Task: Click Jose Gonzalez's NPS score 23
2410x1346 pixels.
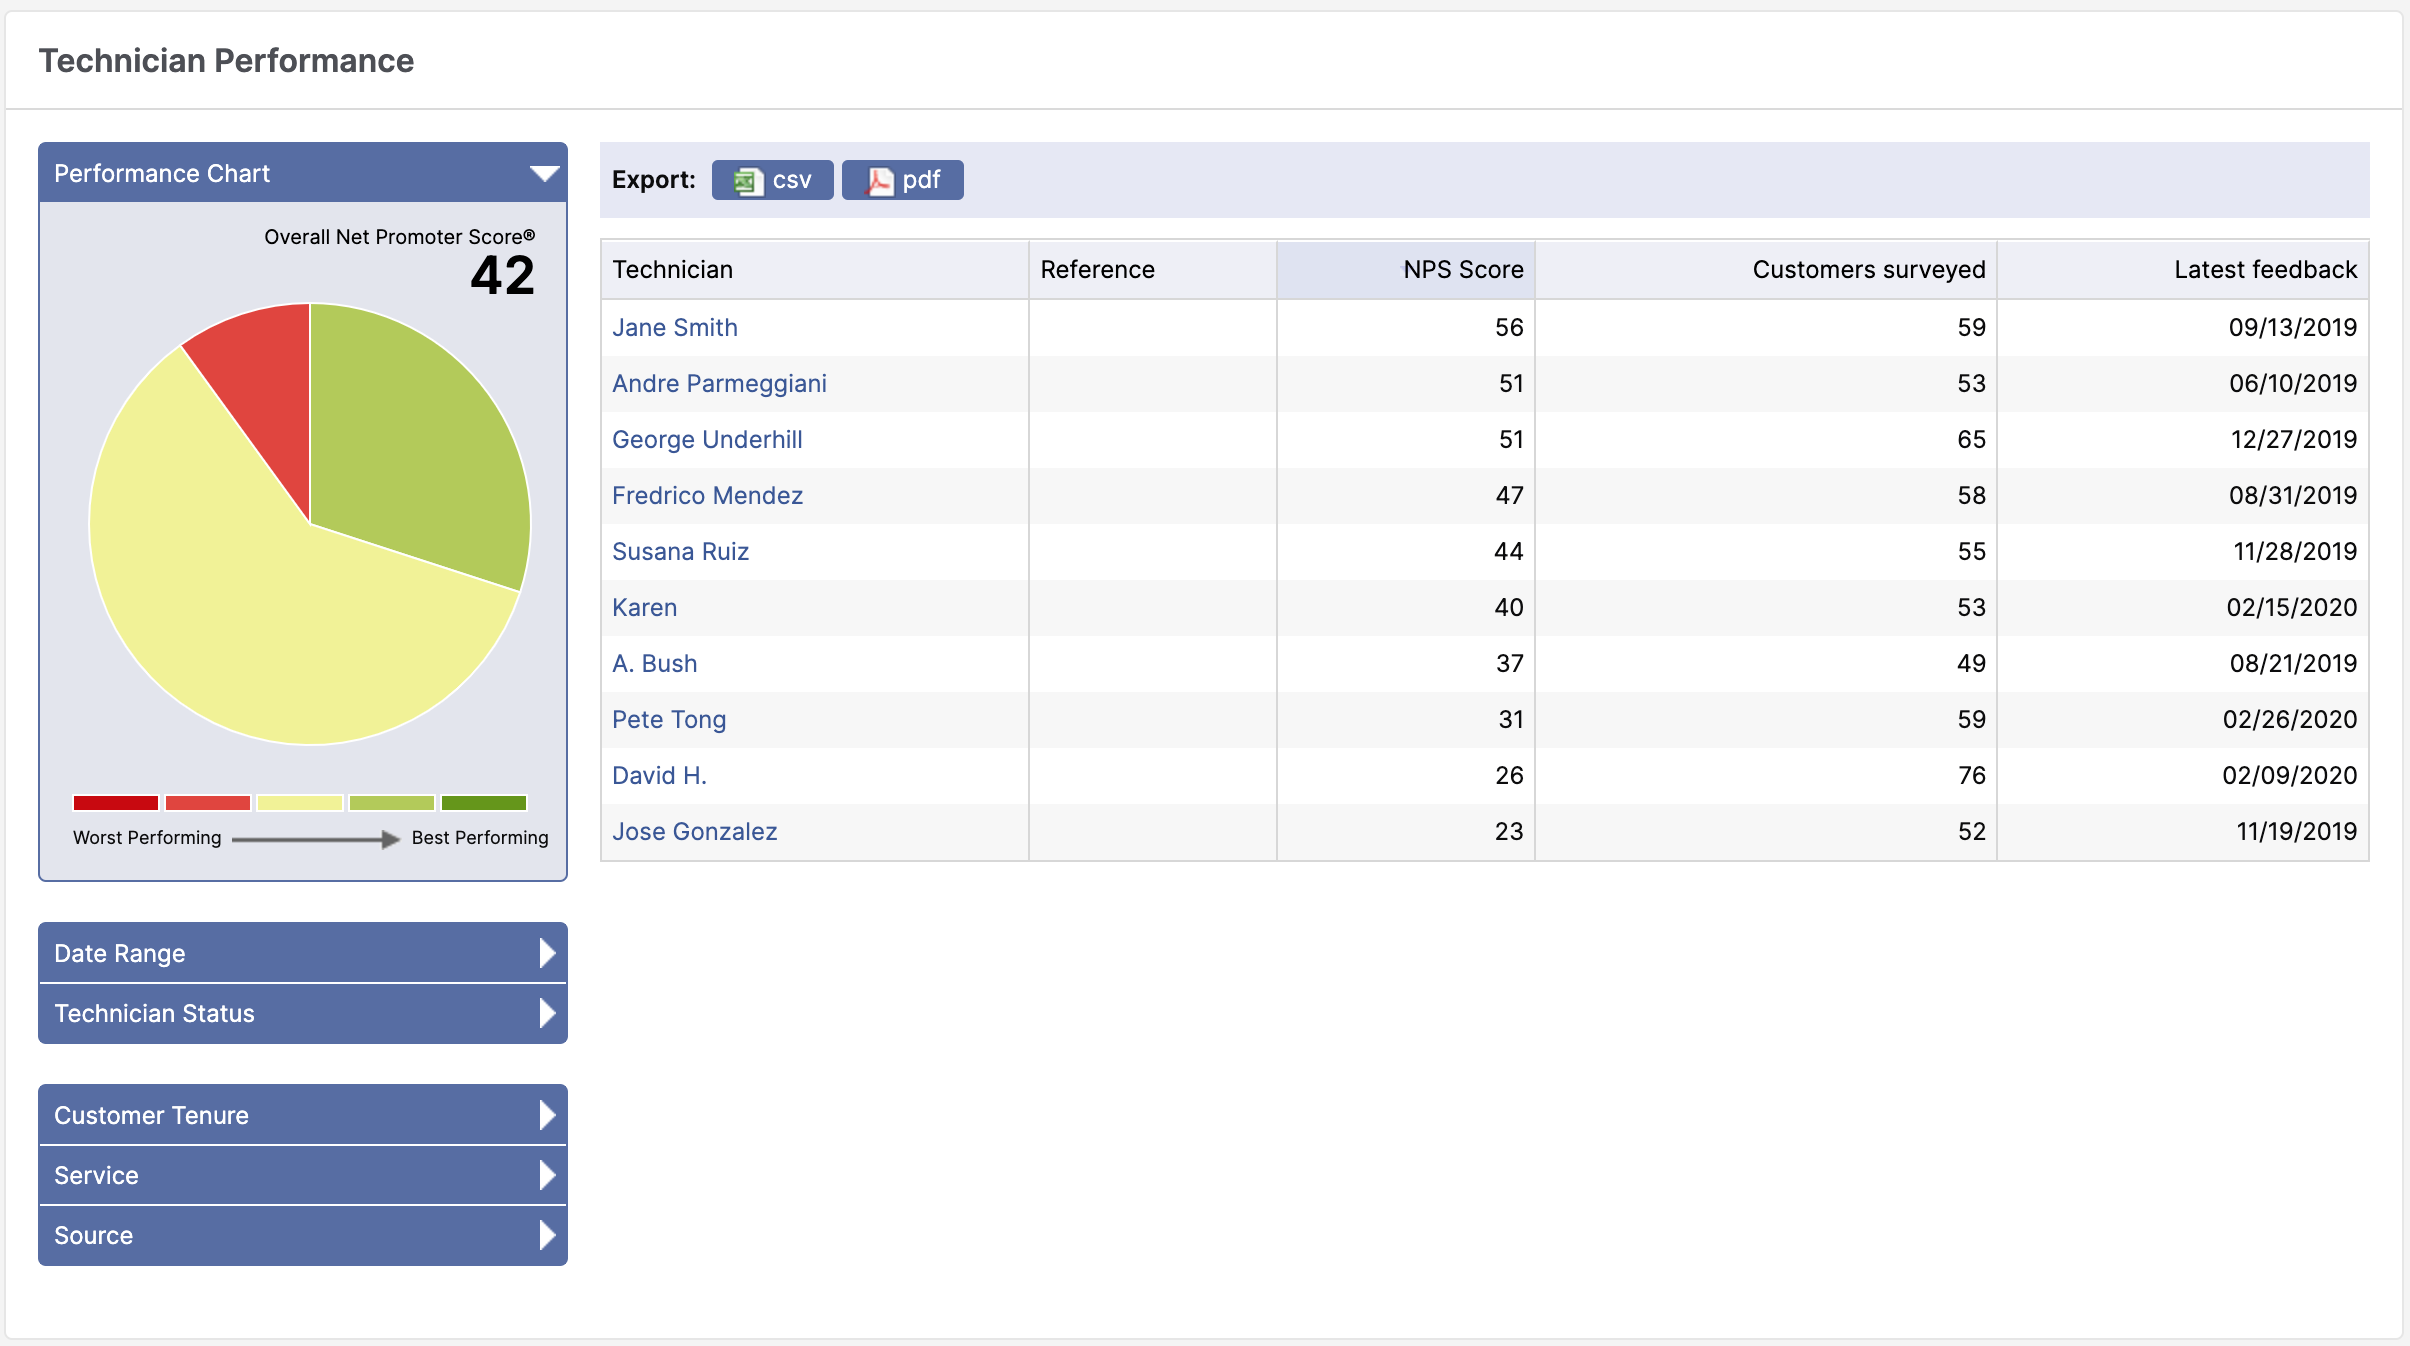Action: pyautogui.click(x=1509, y=831)
